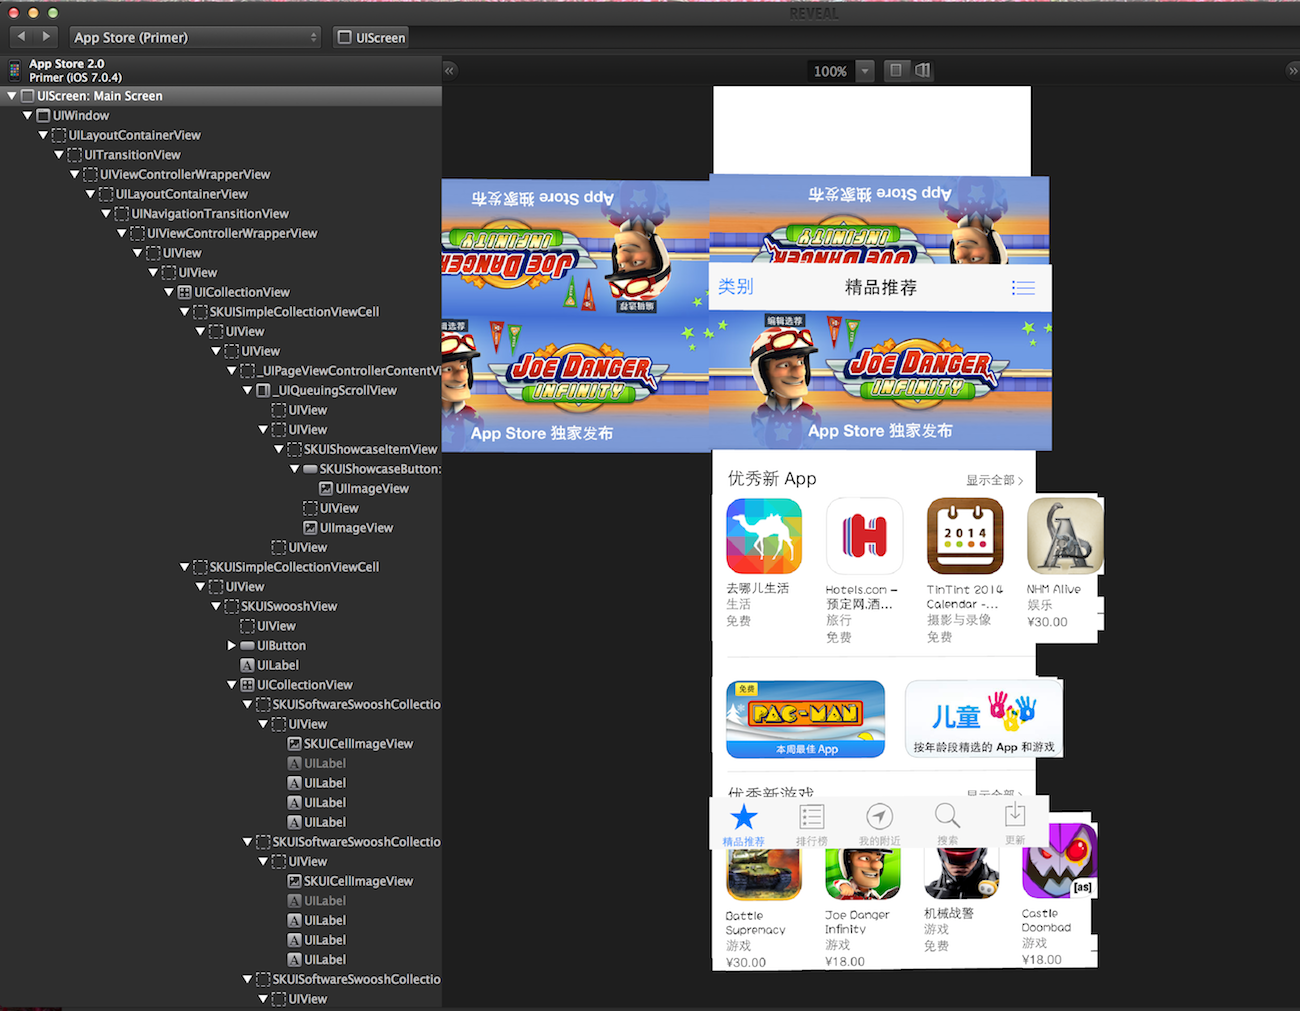Select the Joe Danger Infinity game icon below tab bar
Image resolution: width=1300 pixels, height=1011 pixels.
[862, 873]
